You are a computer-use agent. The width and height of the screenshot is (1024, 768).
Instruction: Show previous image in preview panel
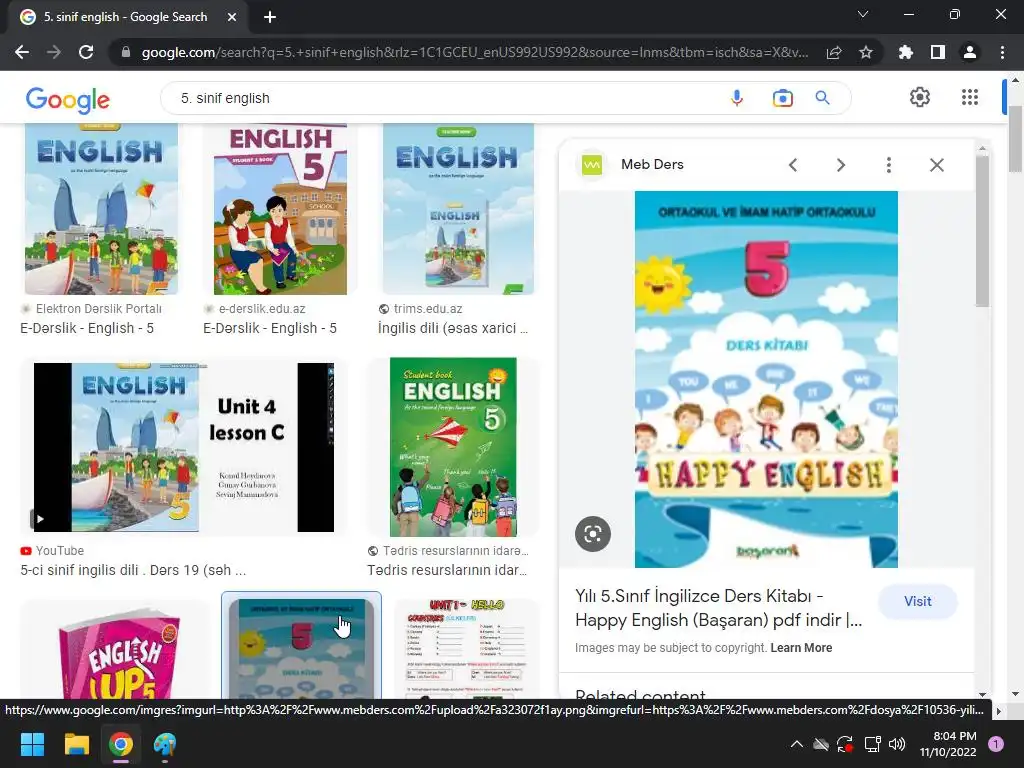tap(793, 165)
